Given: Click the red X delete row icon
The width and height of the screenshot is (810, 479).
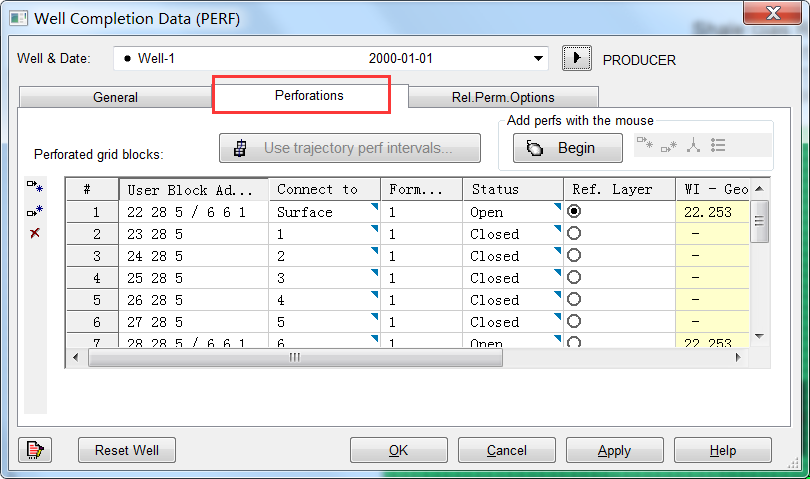Looking at the screenshot, I should [x=35, y=233].
